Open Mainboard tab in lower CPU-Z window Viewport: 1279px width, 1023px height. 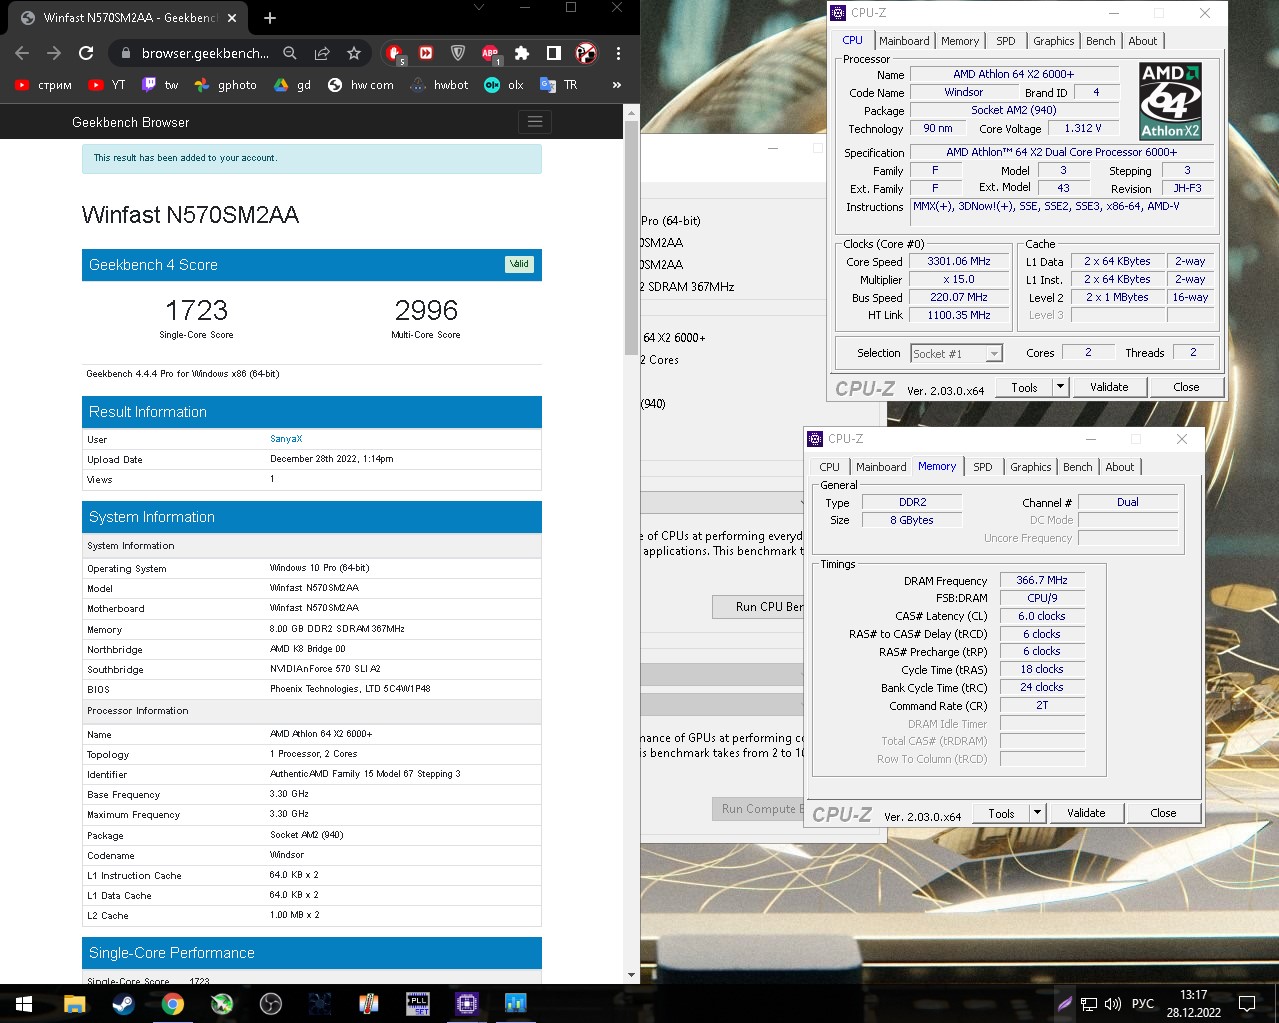coord(881,467)
